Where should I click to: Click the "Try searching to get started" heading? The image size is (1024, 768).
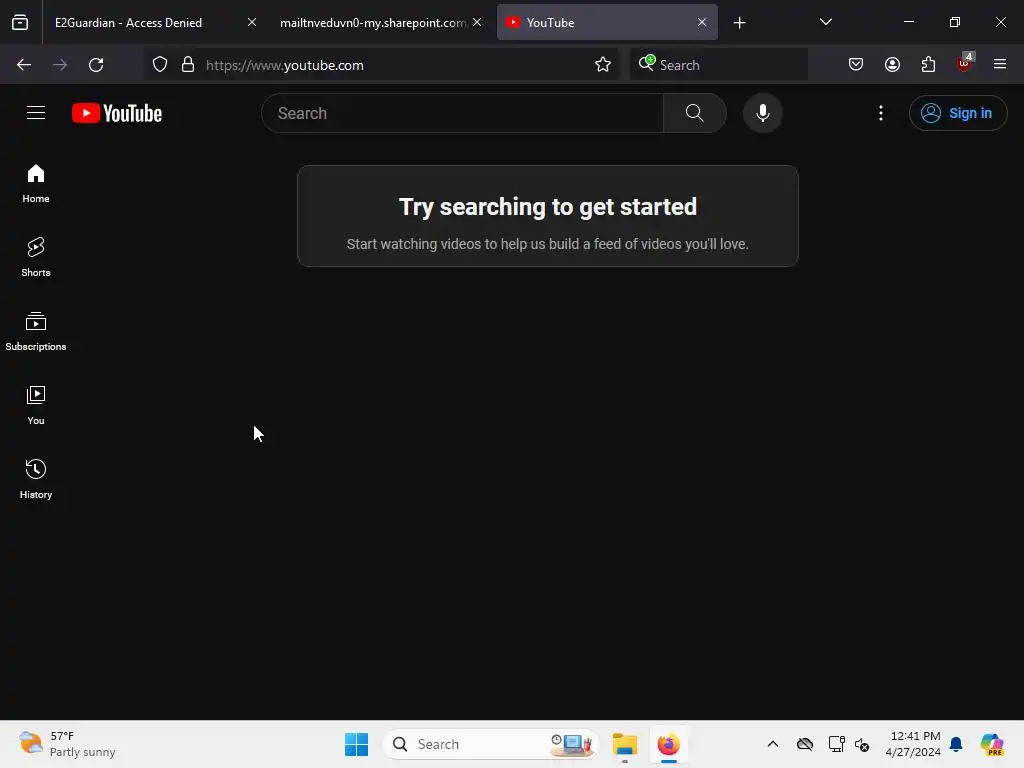coord(548,207)
